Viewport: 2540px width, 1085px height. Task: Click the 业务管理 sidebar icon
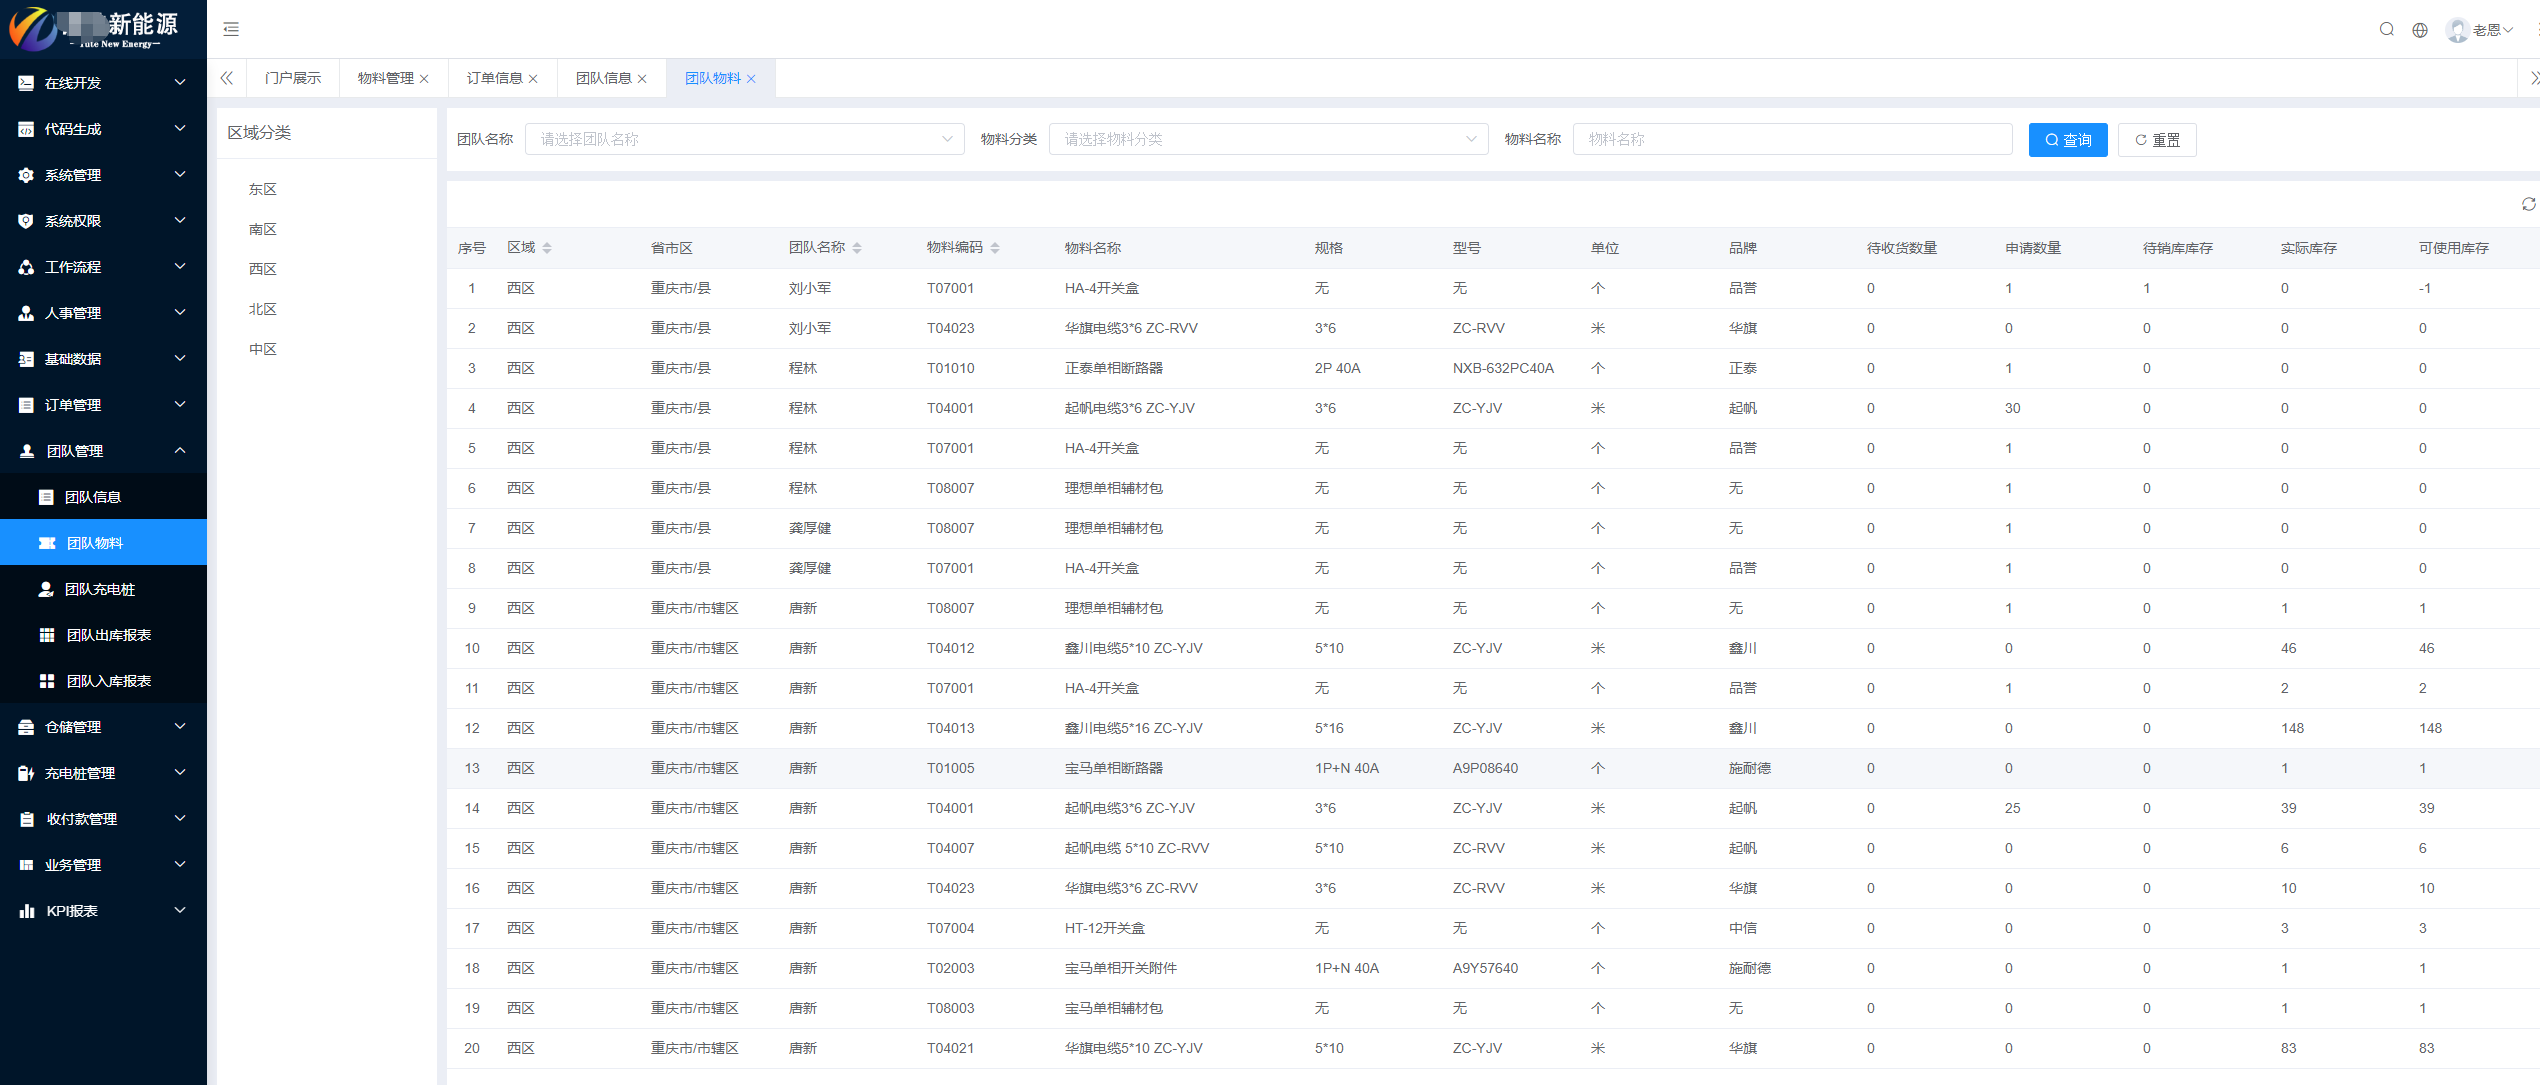tap(26, 865)
